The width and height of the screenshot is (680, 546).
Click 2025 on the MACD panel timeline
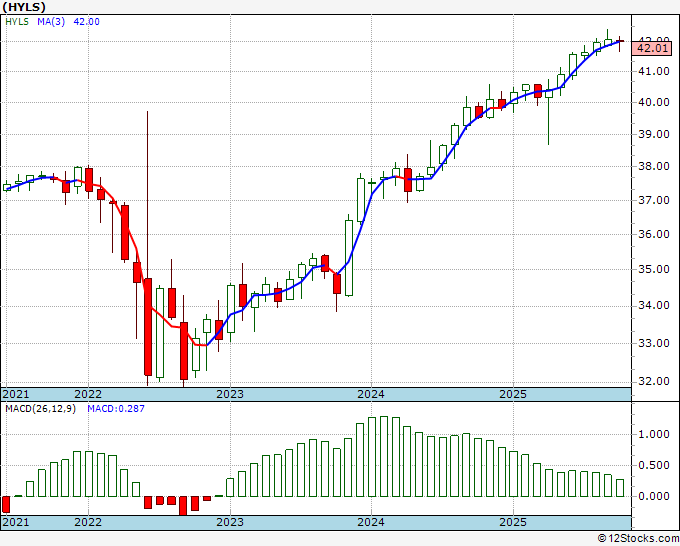coord(513,522)
